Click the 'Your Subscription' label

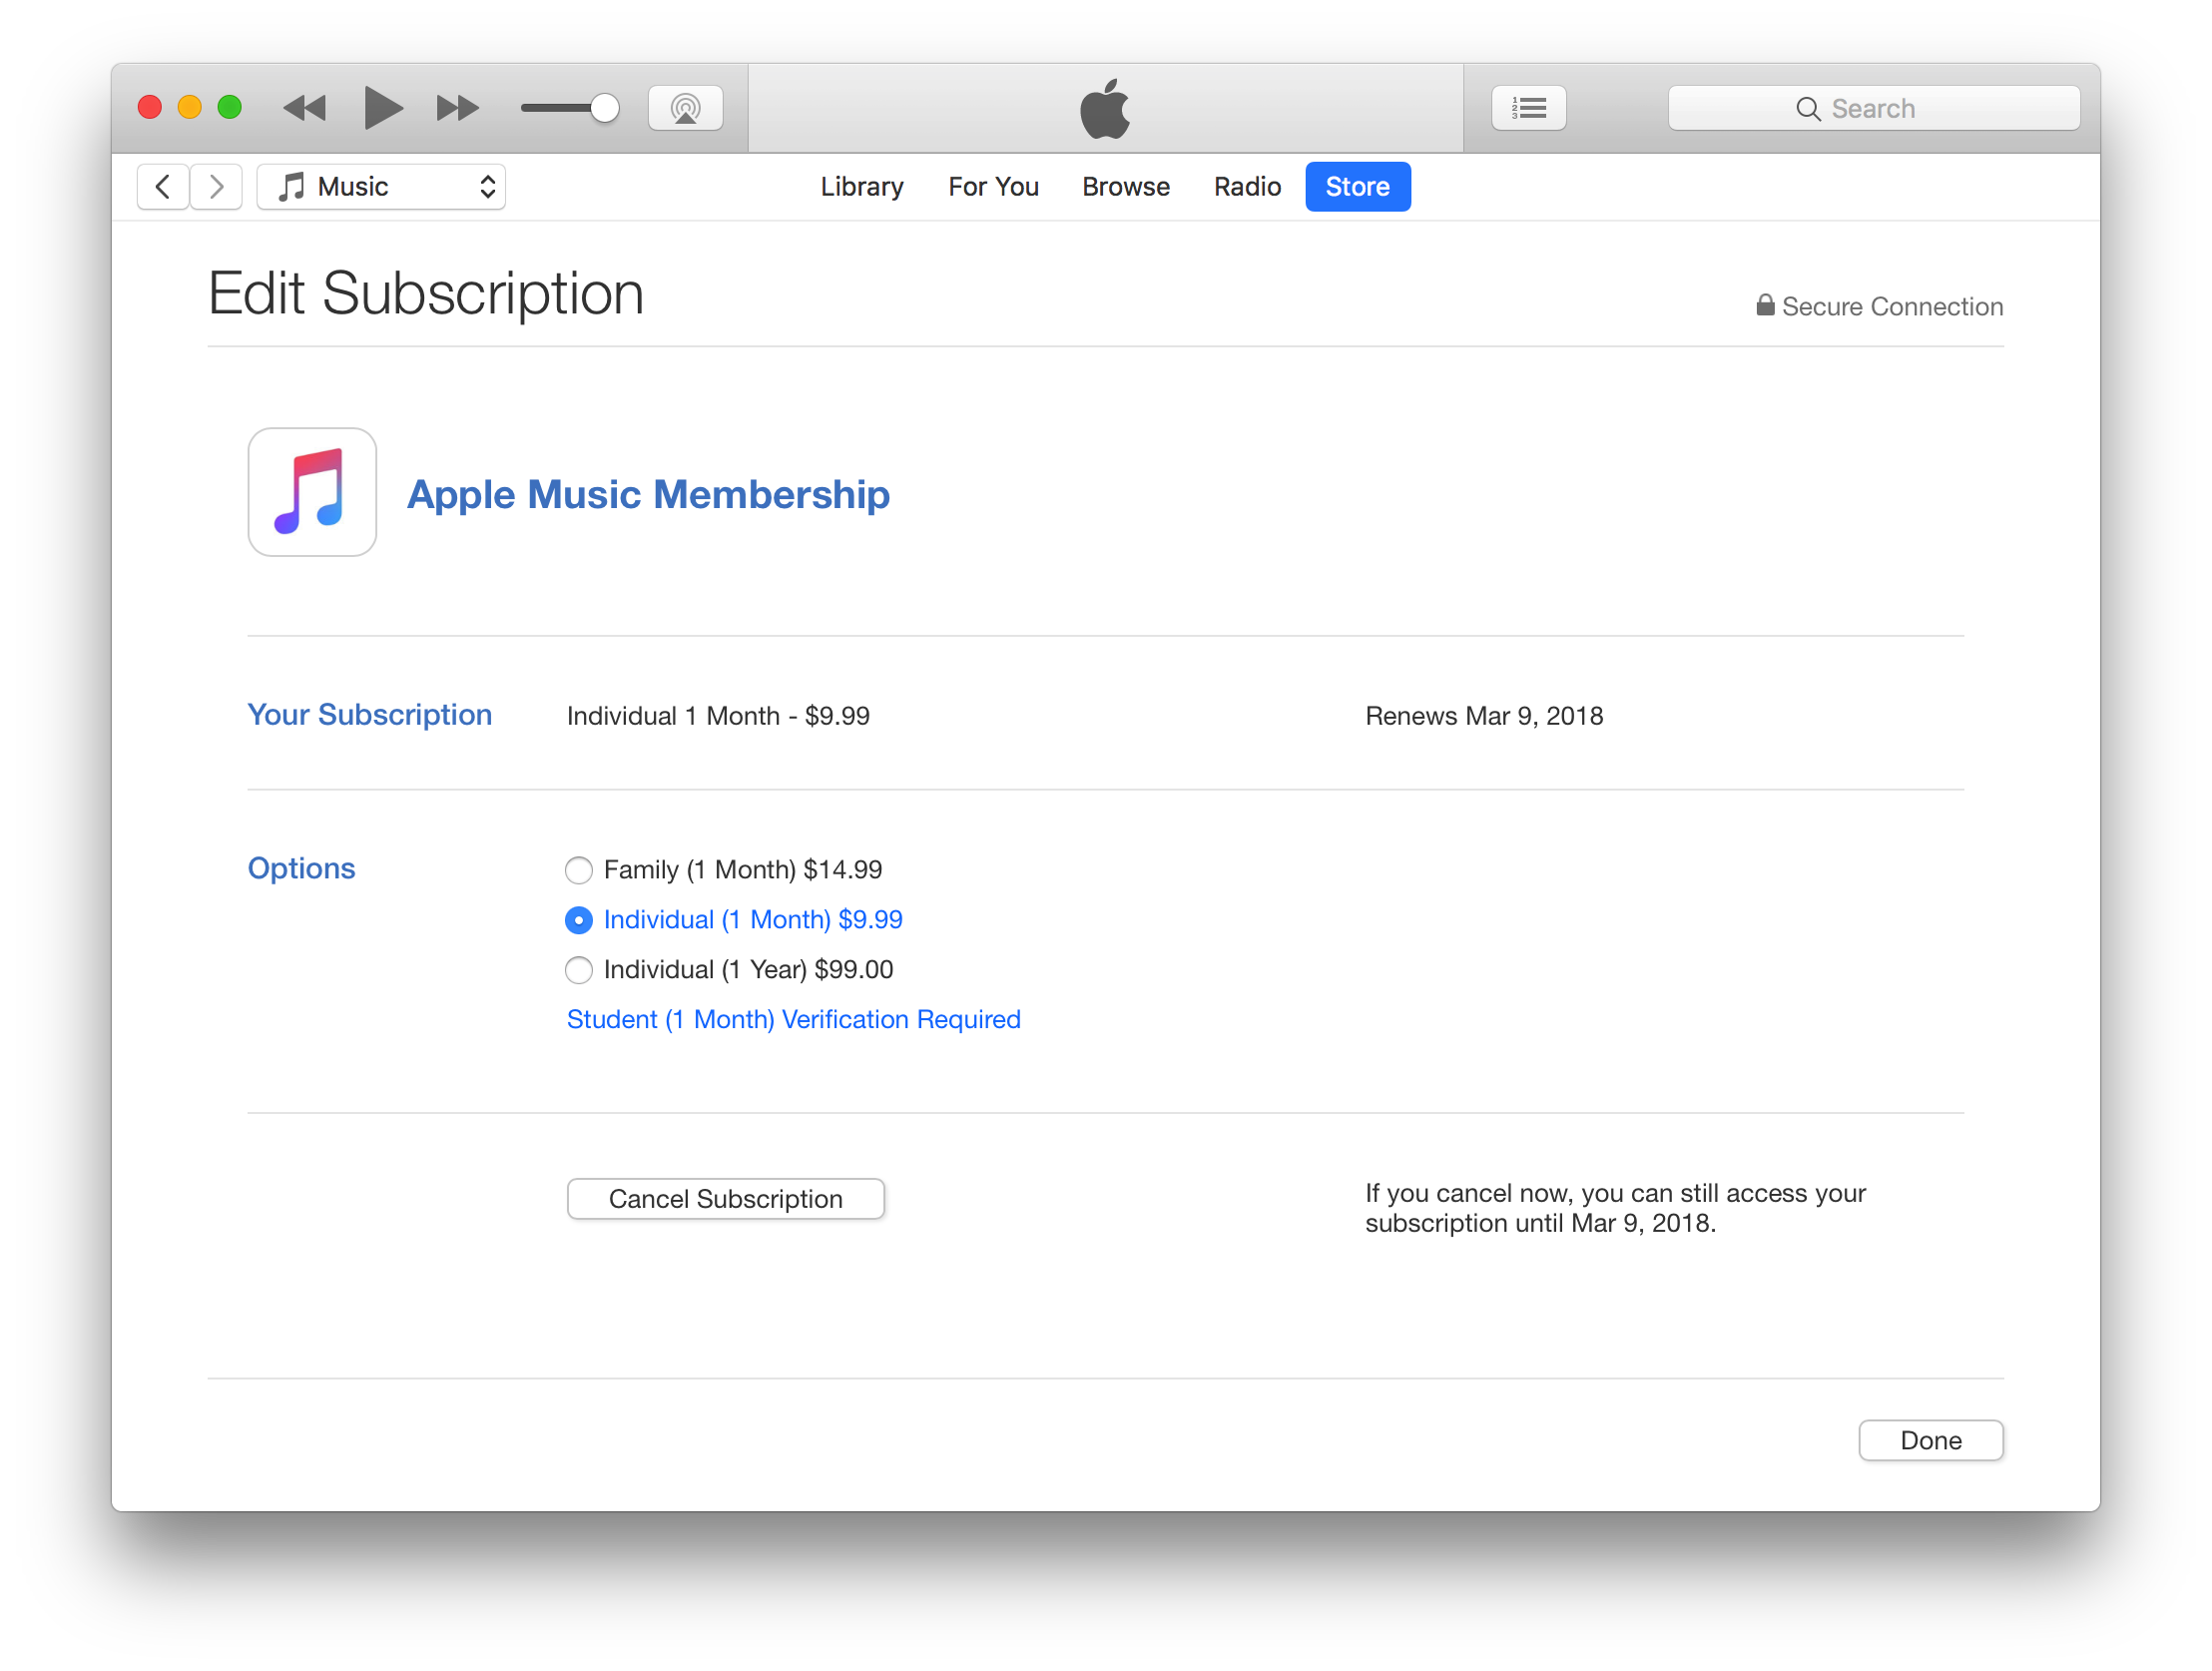(370, 715)
